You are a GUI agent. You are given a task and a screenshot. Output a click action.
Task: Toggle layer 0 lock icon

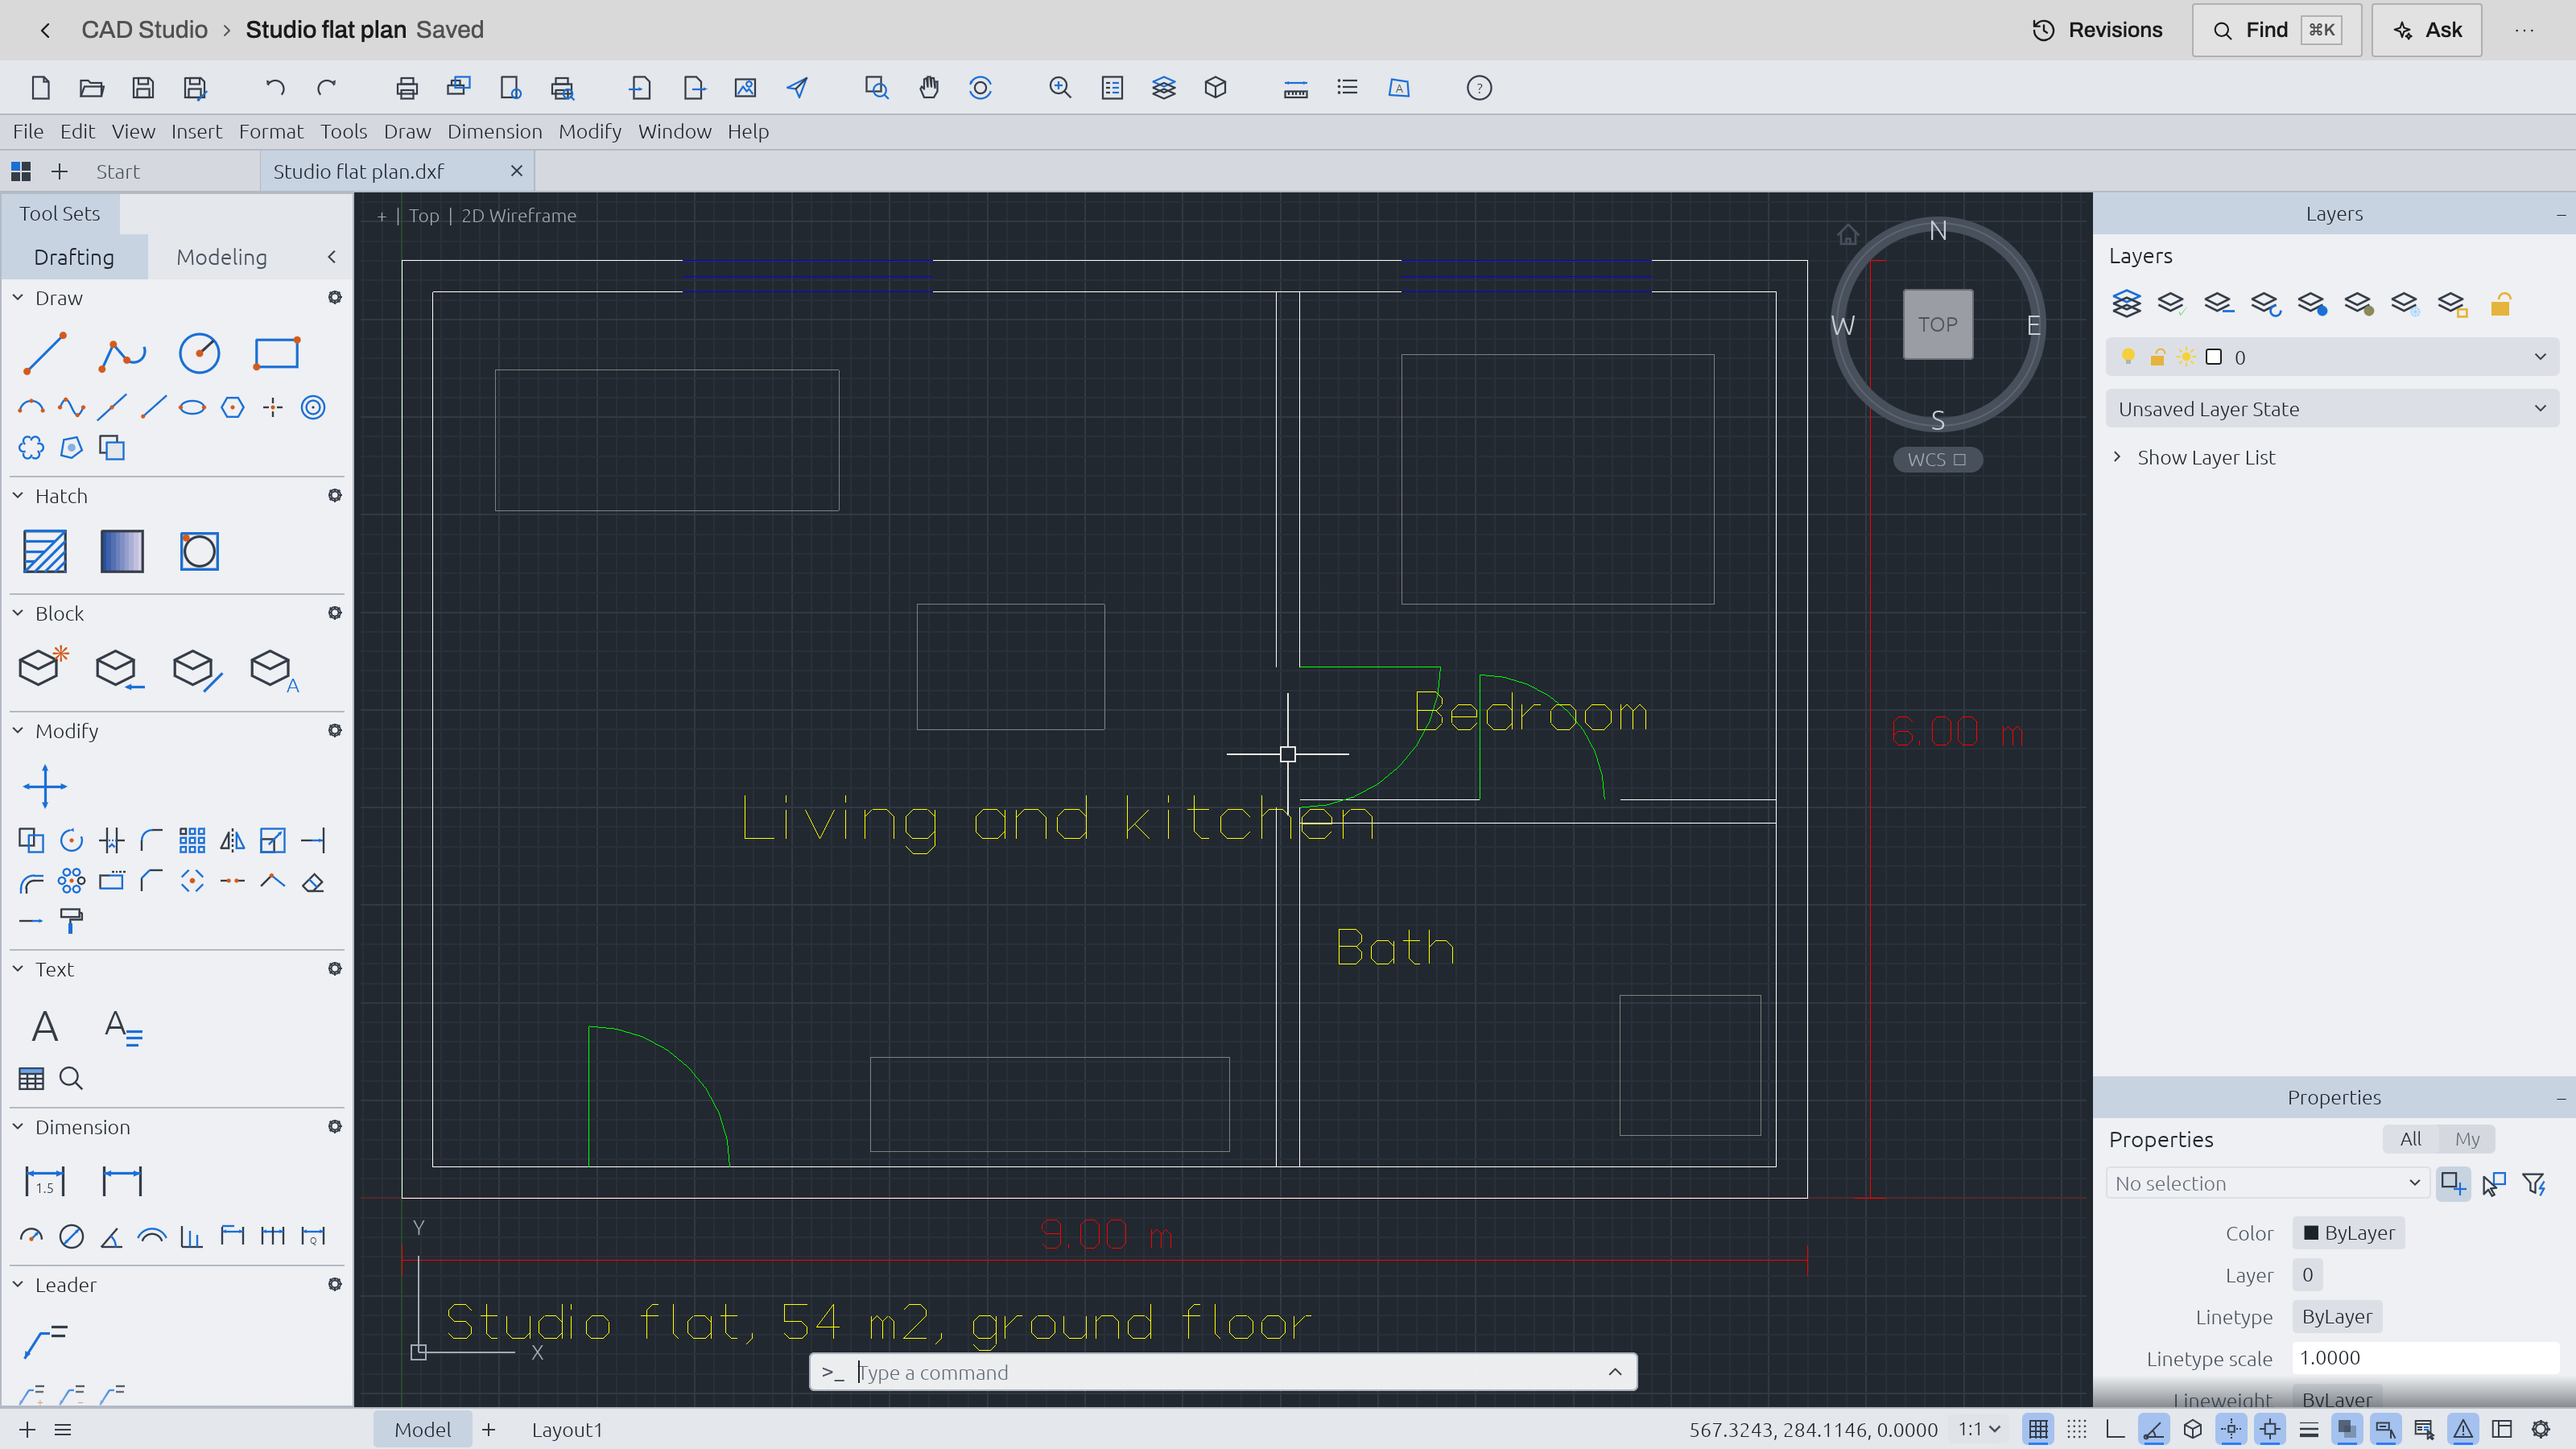(x=2158, y=357)
